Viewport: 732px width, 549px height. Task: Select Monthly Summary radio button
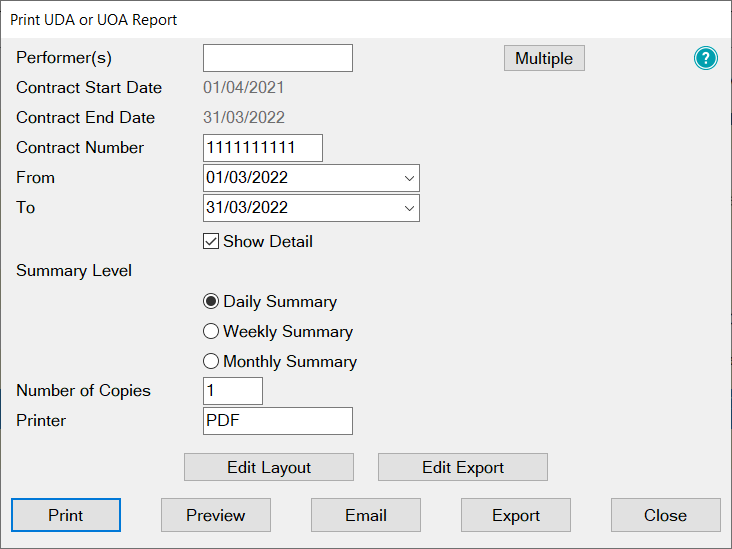coord(211,361)
